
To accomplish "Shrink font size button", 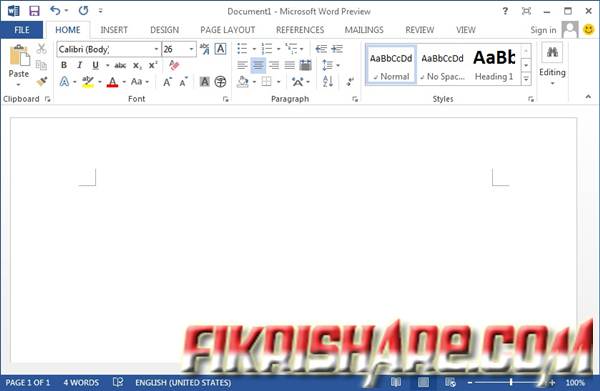I will pyautogui.click(x=183, y=82).
